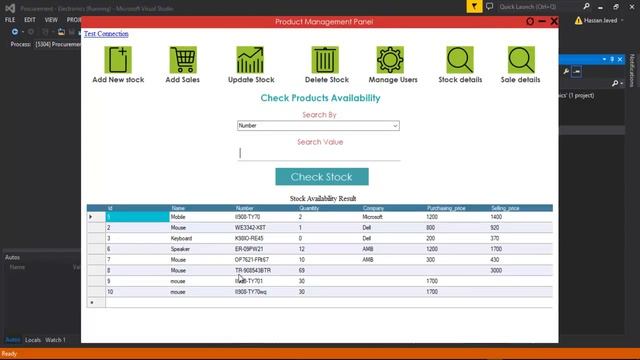
Task: Click new-row asterisk row header in grid
Action: point(96,302)
